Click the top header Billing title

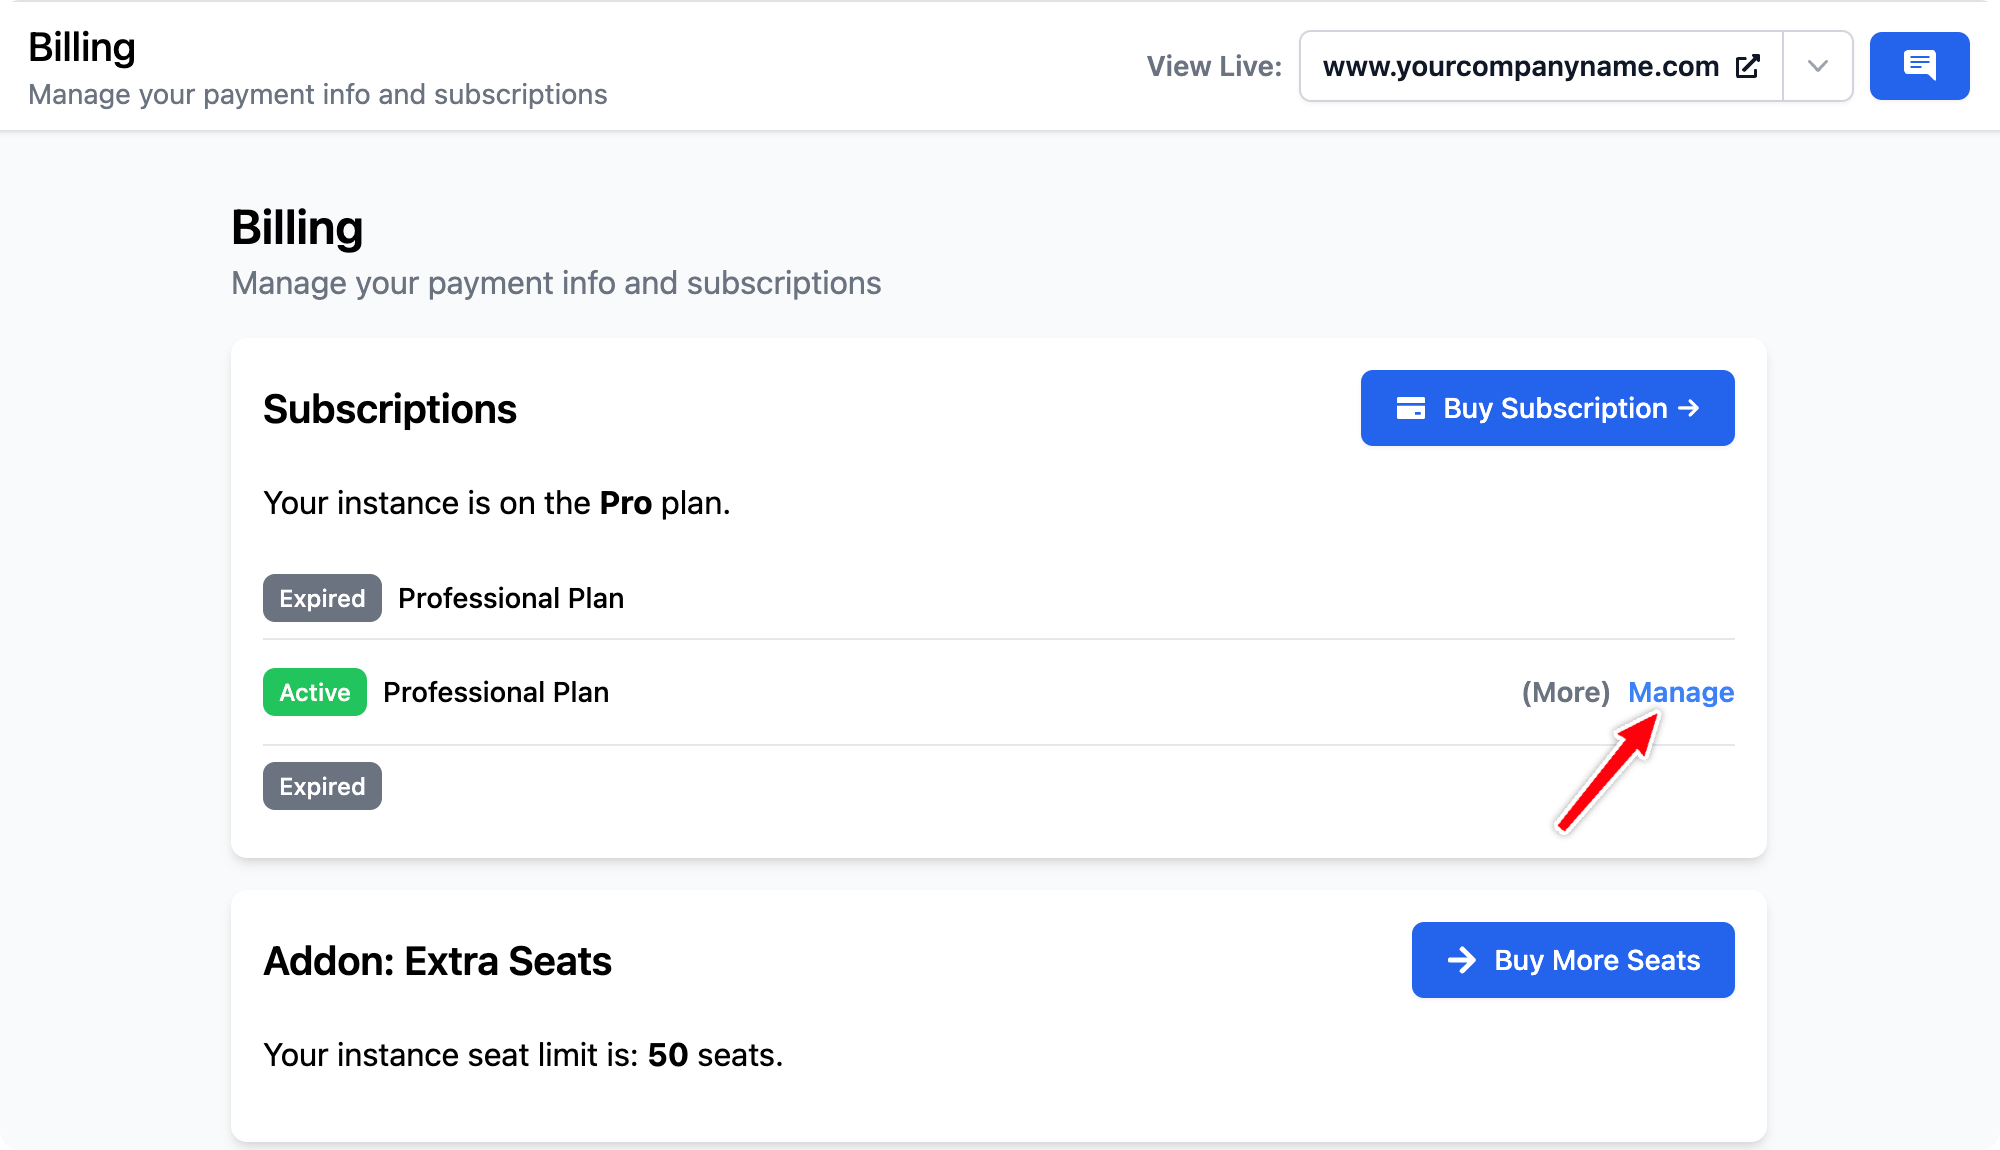point(82,47)
